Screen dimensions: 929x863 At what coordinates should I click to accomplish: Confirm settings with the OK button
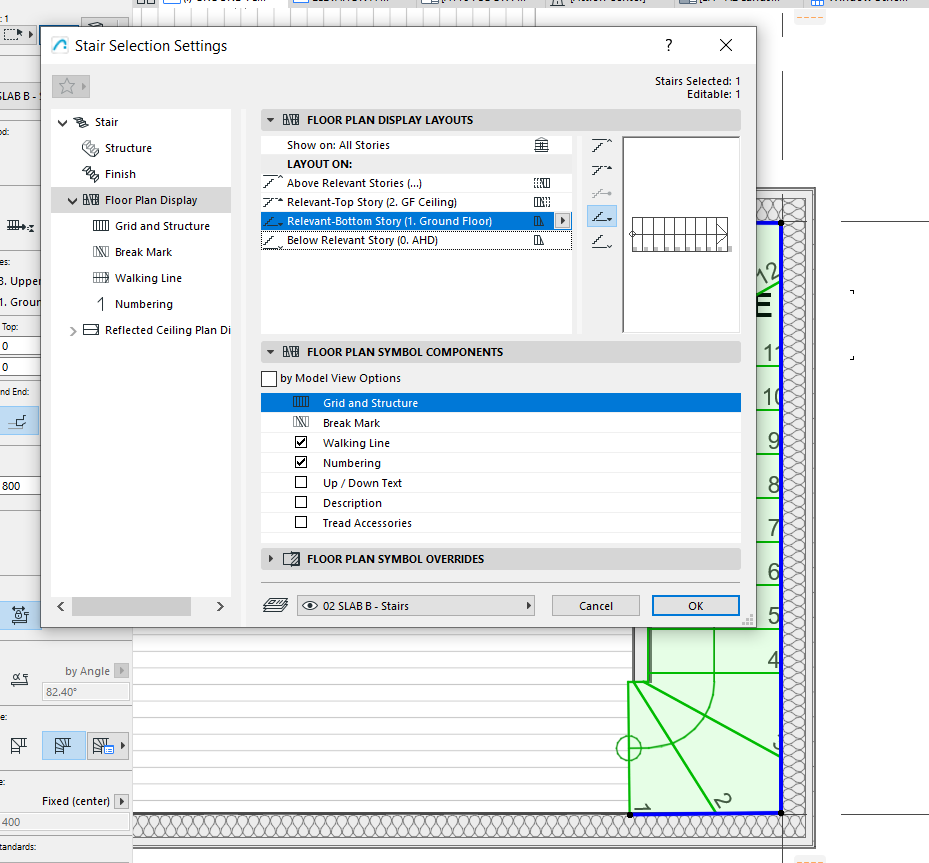tap(696, 606)
